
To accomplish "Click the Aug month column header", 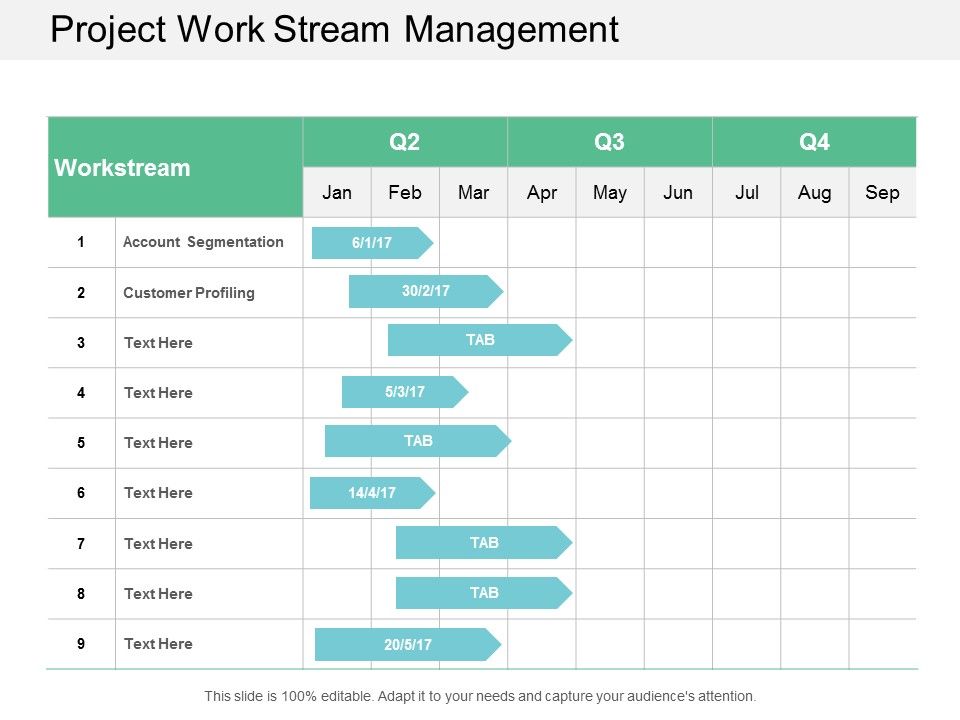I will (x=815, y=192).
